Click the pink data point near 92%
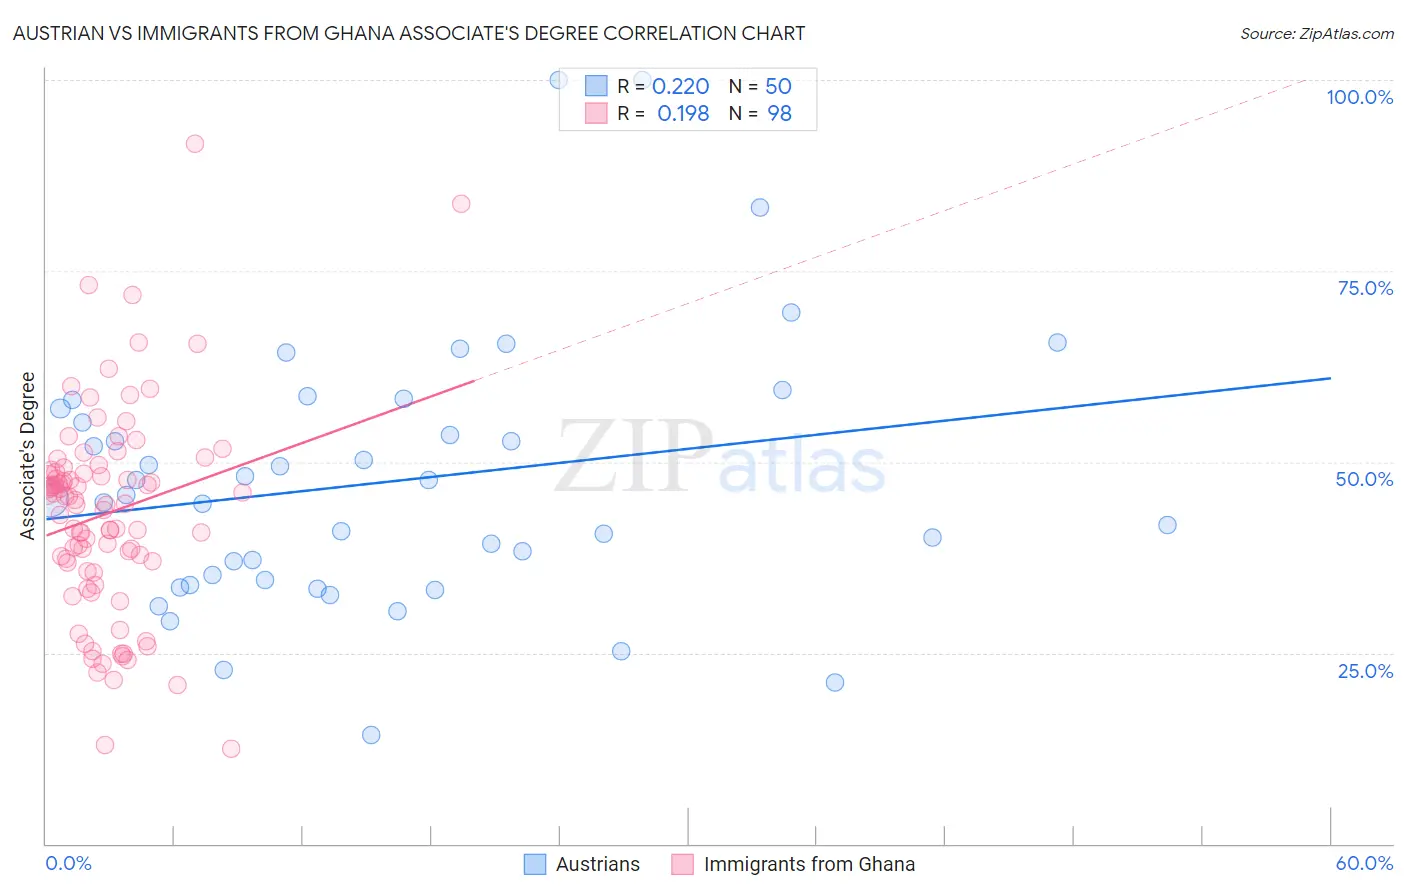 [x=195, y=144]
